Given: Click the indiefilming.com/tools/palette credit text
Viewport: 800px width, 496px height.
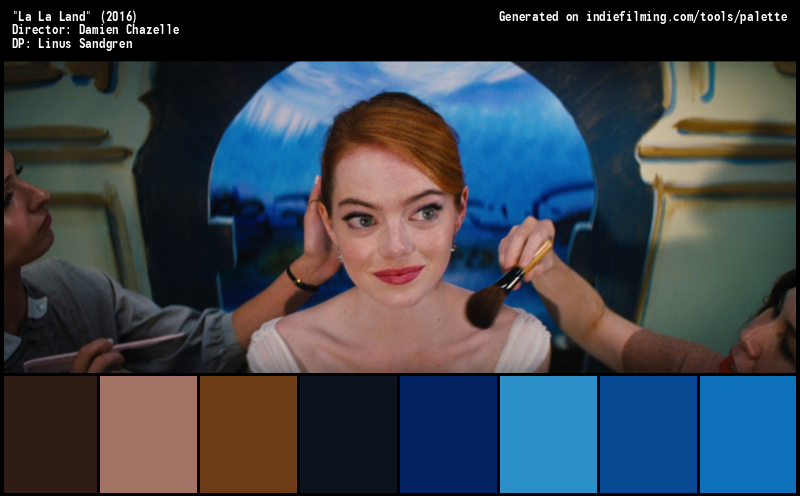Looking at the screenshot, I should click(687, 17).
